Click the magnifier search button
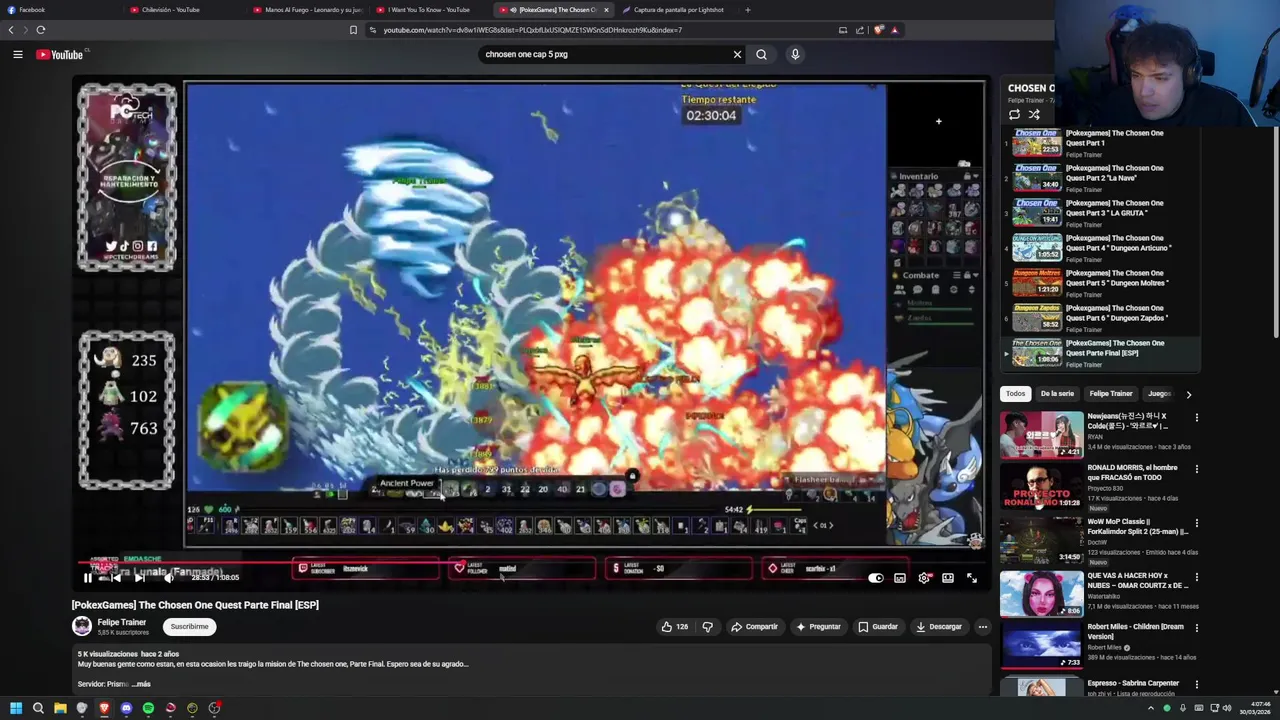Image resolution: width=1280 pixels, height=720 pixels. coord(761,54)
